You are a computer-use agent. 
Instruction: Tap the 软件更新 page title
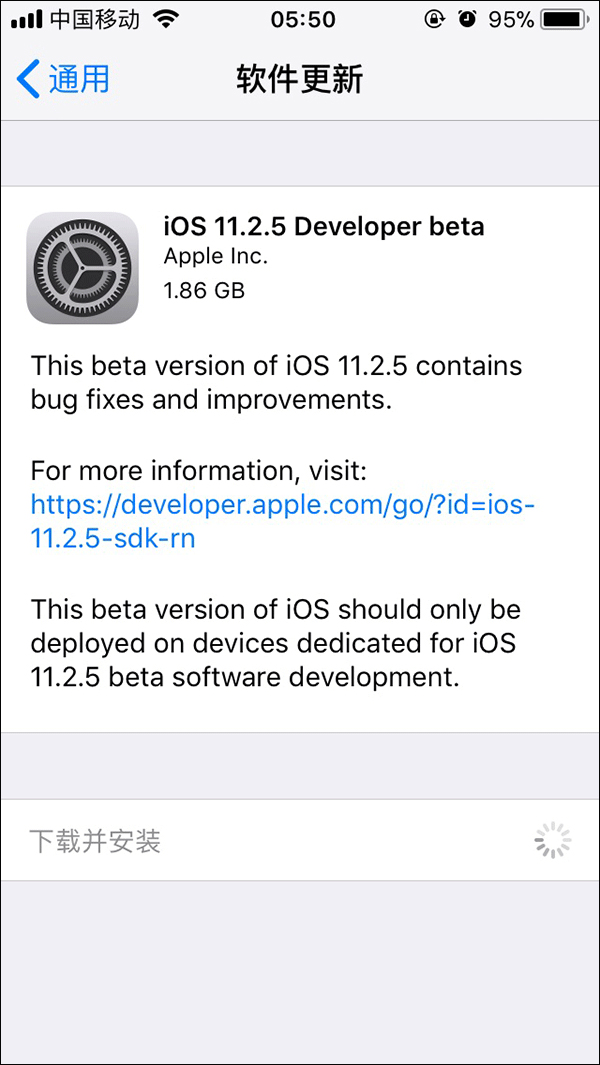pyautogui.click(x=299, y=79)
